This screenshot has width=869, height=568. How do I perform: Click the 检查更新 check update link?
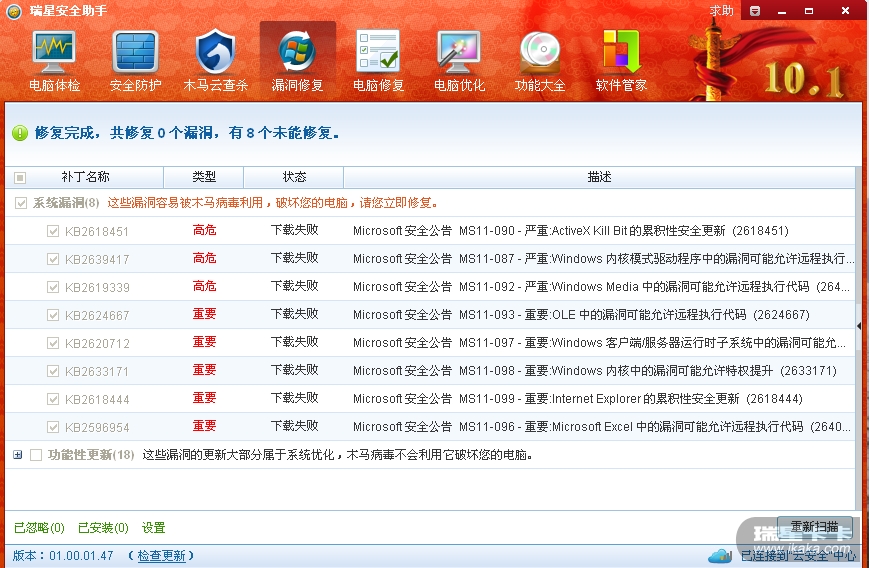click(x=161, y=555)
